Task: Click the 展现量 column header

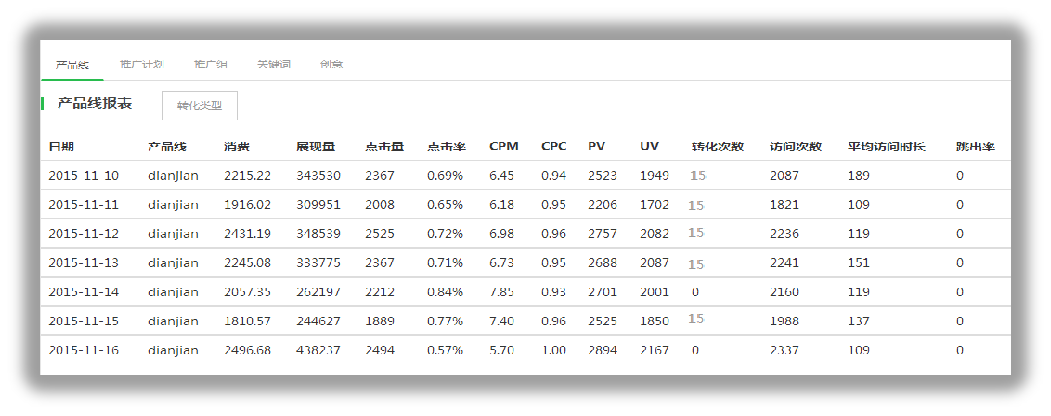Action: tap(315, 146)
